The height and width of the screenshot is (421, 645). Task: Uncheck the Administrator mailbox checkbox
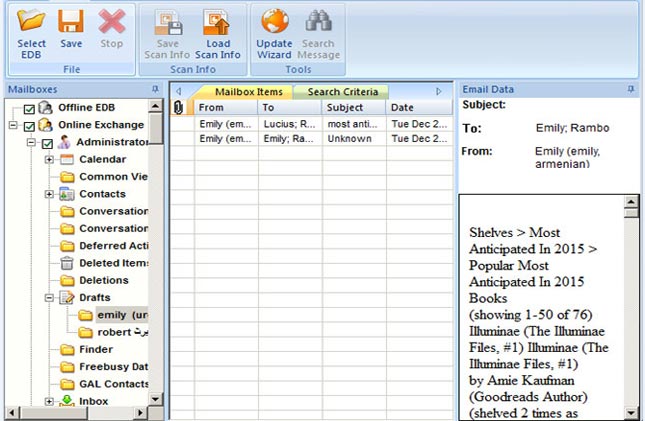tap(47, 143)
